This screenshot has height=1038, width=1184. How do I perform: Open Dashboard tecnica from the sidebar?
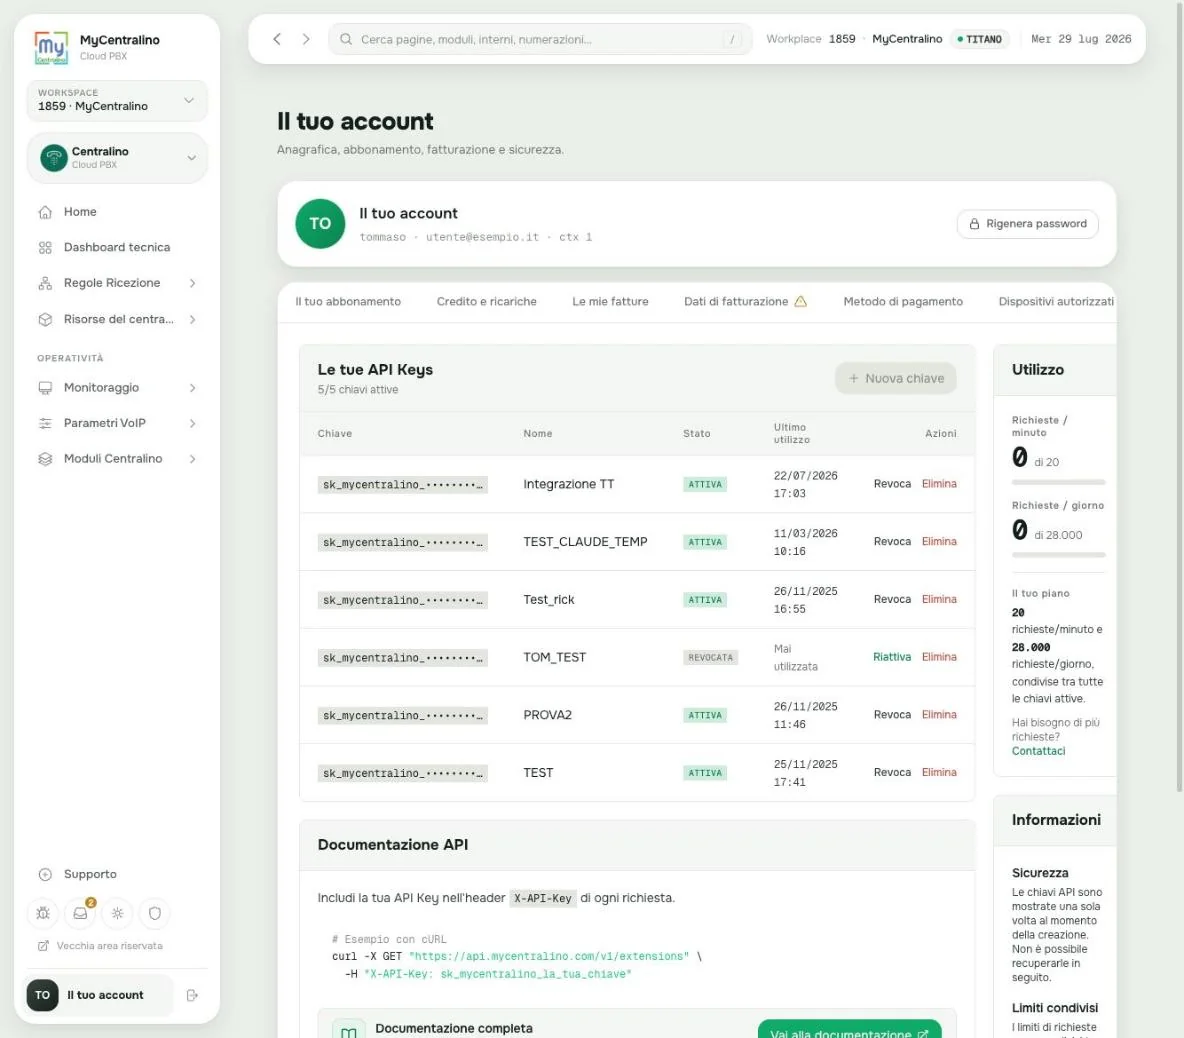(116, 247)
